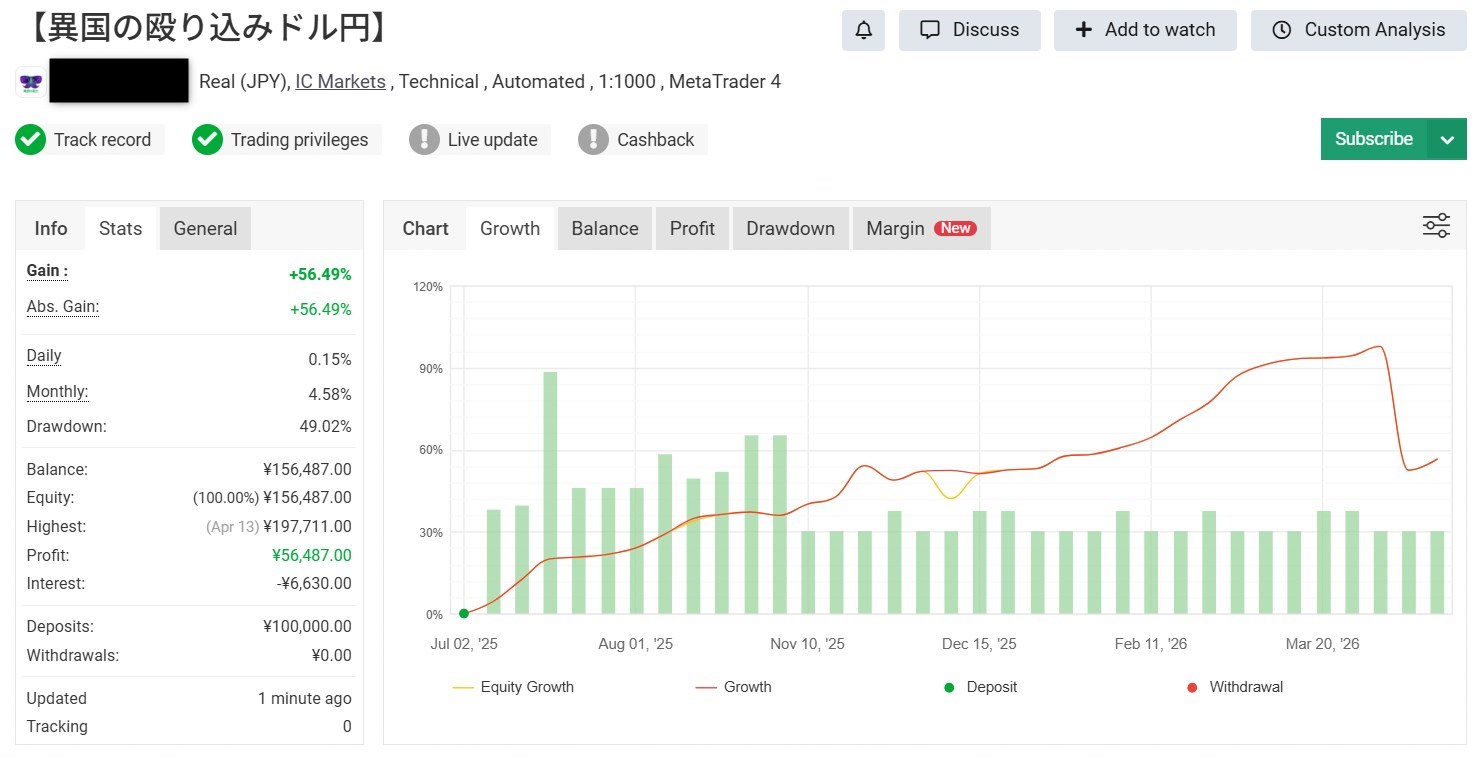Screen dimensions: 1476x760
Task: Click the Cashback exclamation icon
Action: 593,140
